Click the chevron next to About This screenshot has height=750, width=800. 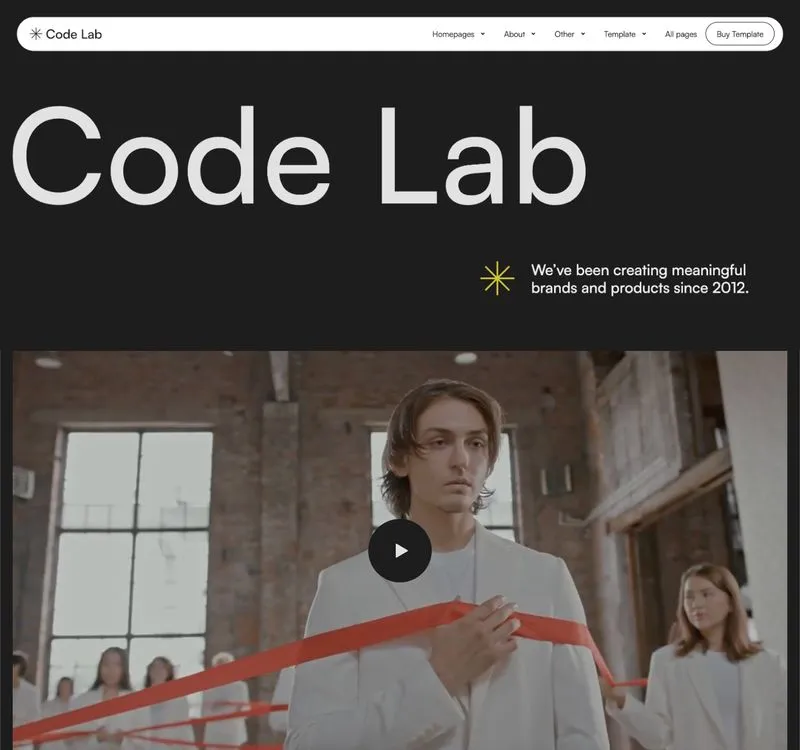tap(533, 34)
